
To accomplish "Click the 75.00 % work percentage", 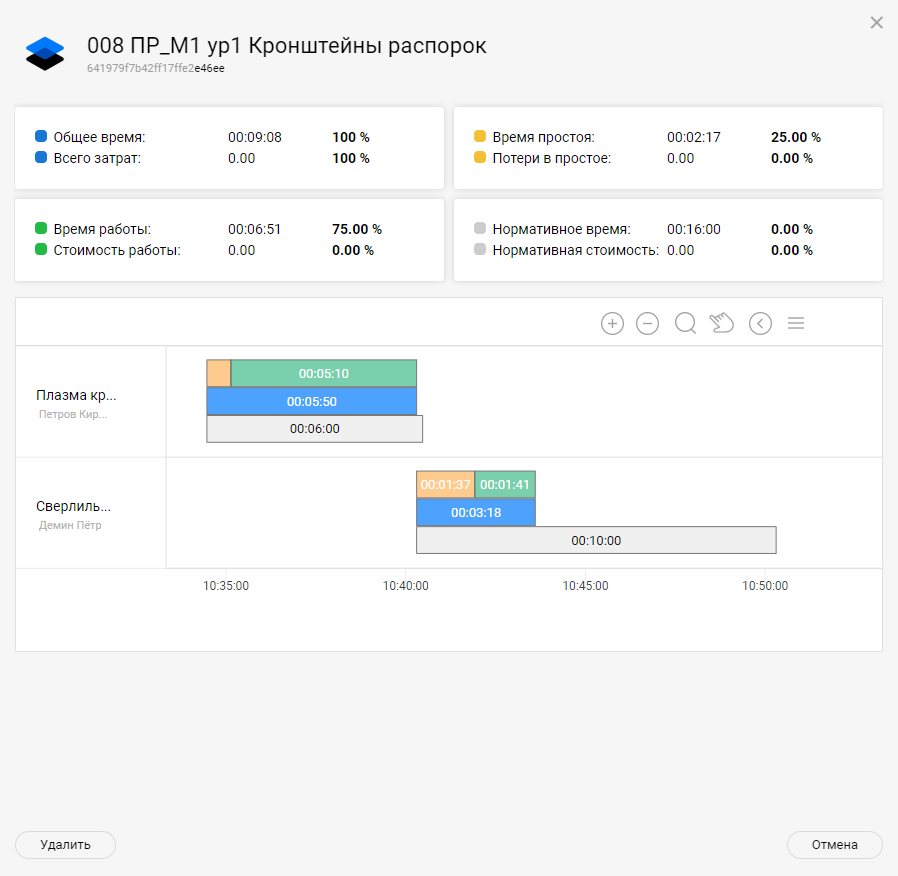I will click(357, 230).
